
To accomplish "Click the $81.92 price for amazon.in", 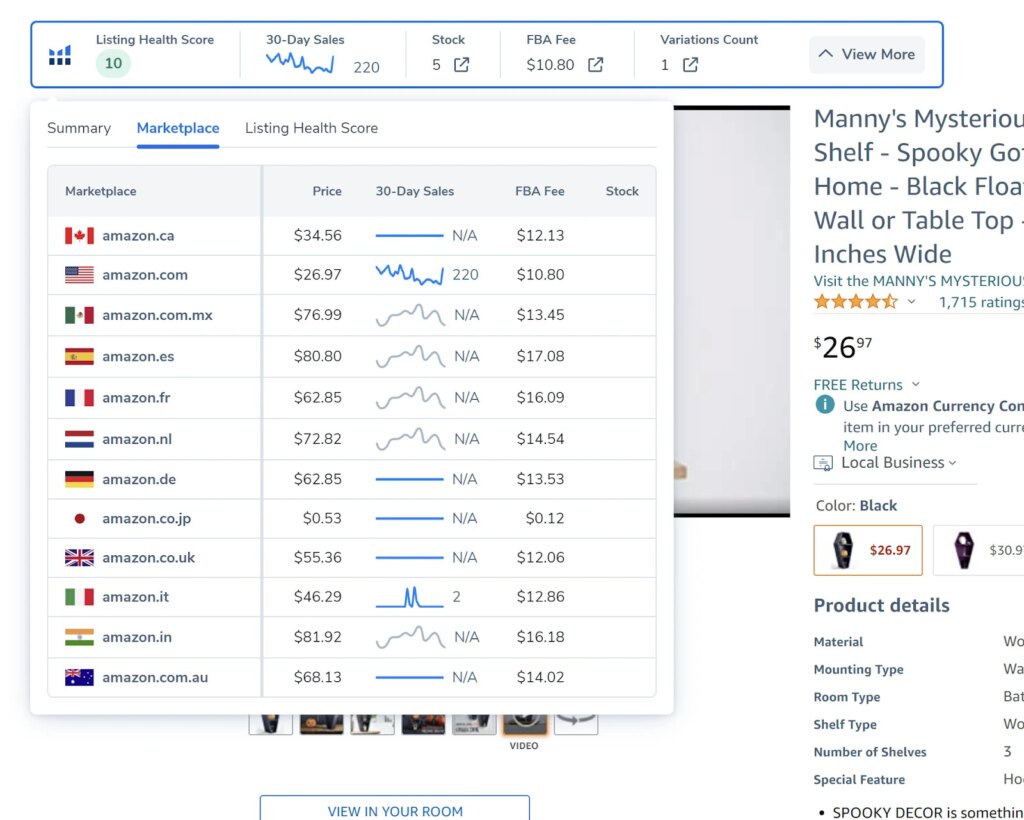I will [x=317, y=637].
